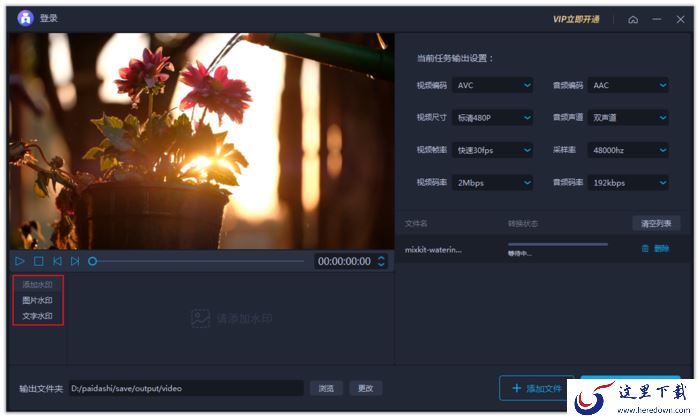
Task: Click 删除 for the mixkit file
Action: click(x=662, y=248)
